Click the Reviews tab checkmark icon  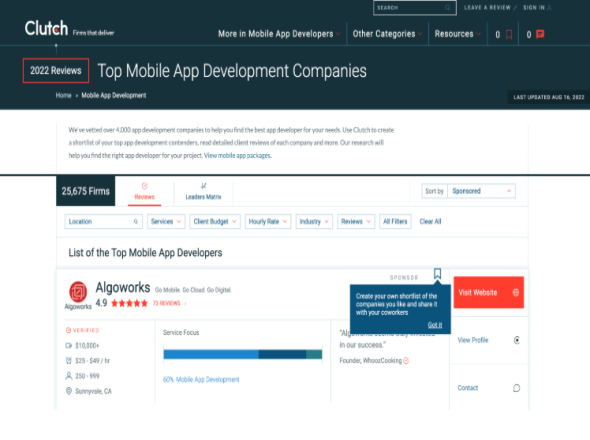144,186
